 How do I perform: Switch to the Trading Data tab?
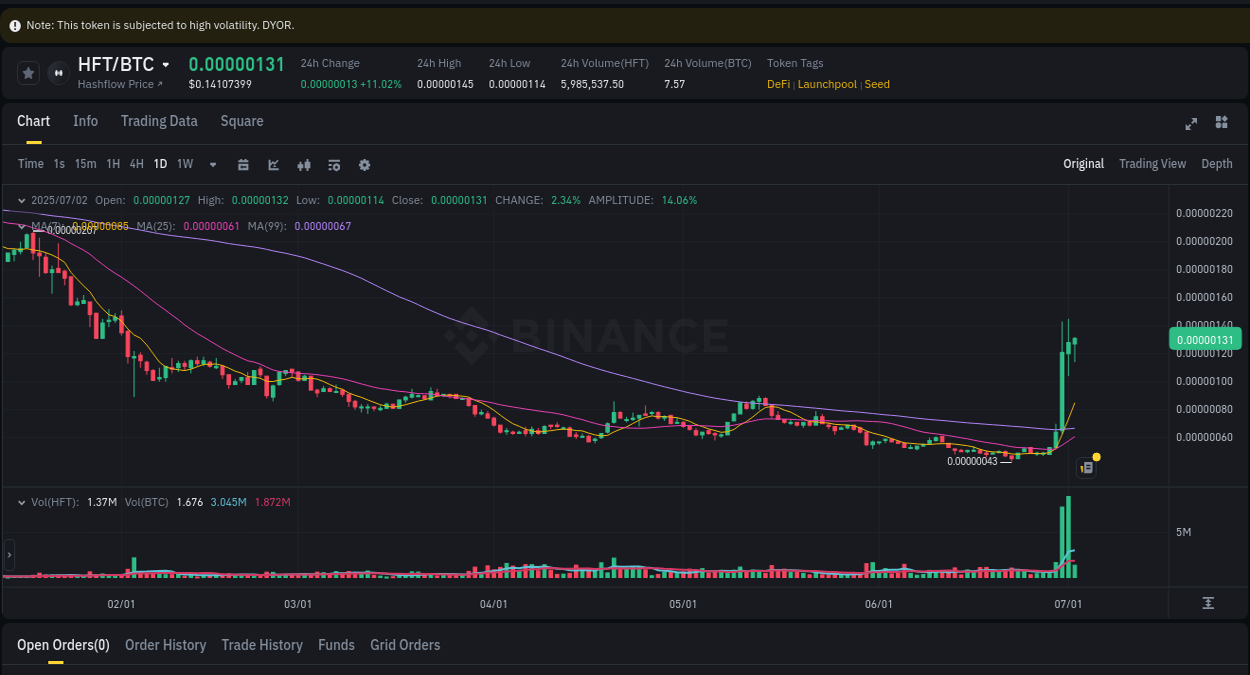[159, 121]
